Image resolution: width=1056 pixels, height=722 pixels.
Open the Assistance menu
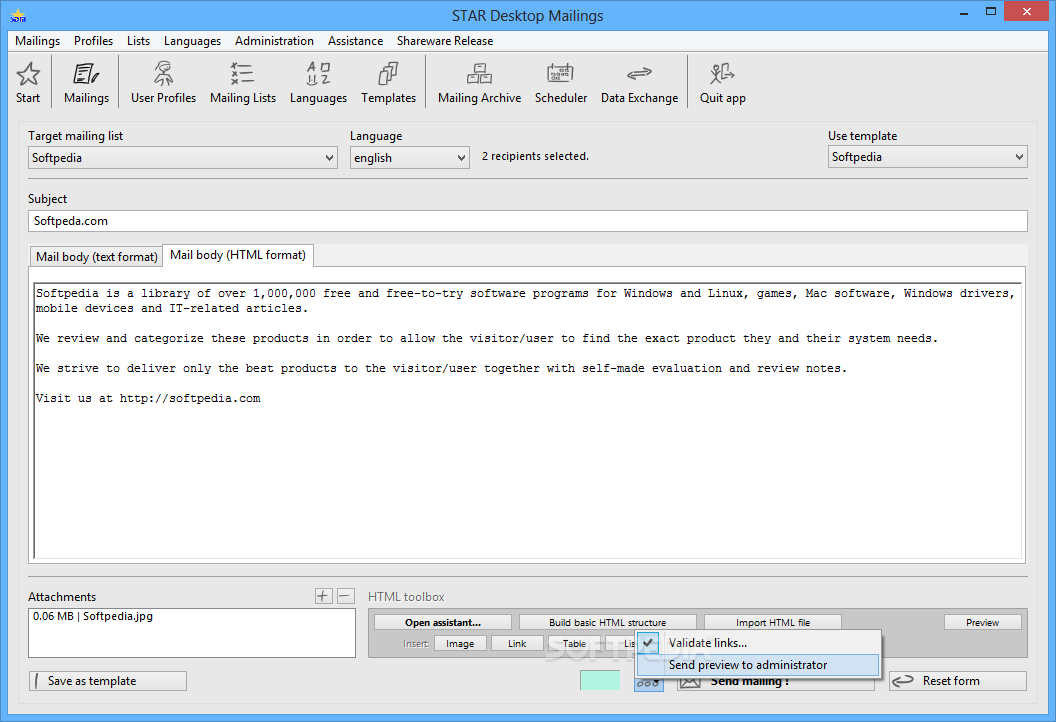356,40
